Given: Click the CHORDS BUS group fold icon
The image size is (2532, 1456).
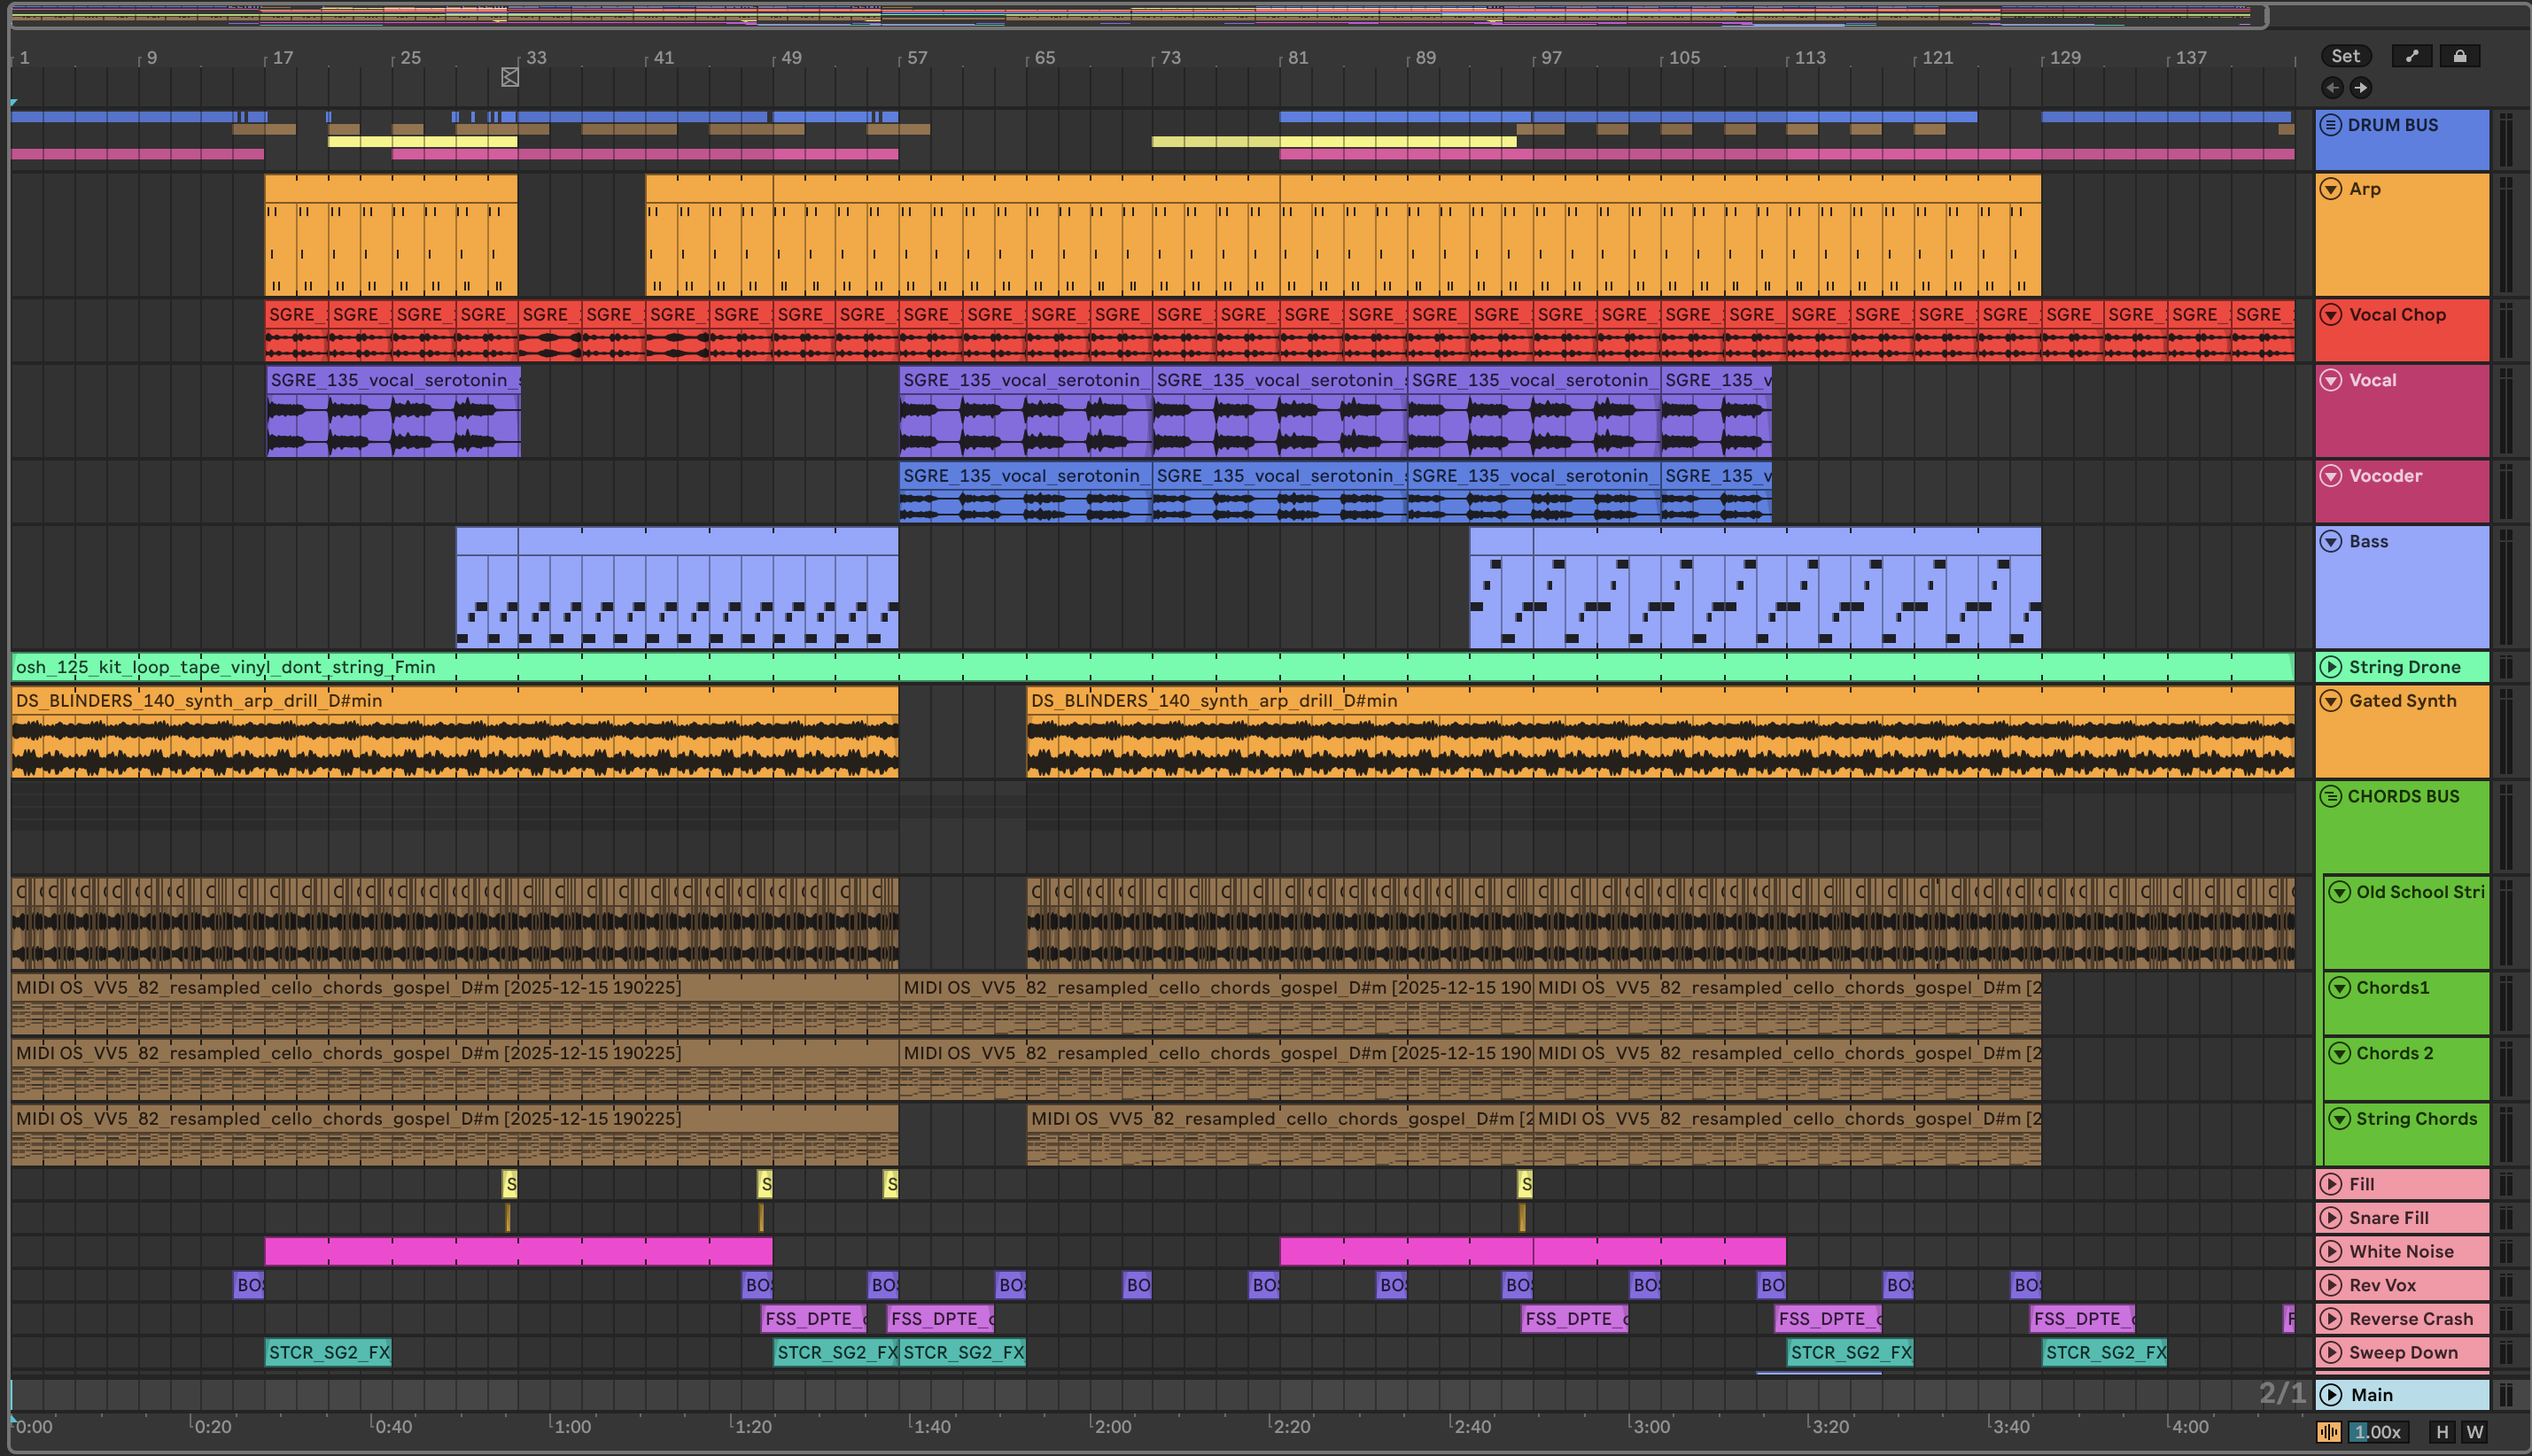Looking at the screenshot, I should tap(2330, 796).
